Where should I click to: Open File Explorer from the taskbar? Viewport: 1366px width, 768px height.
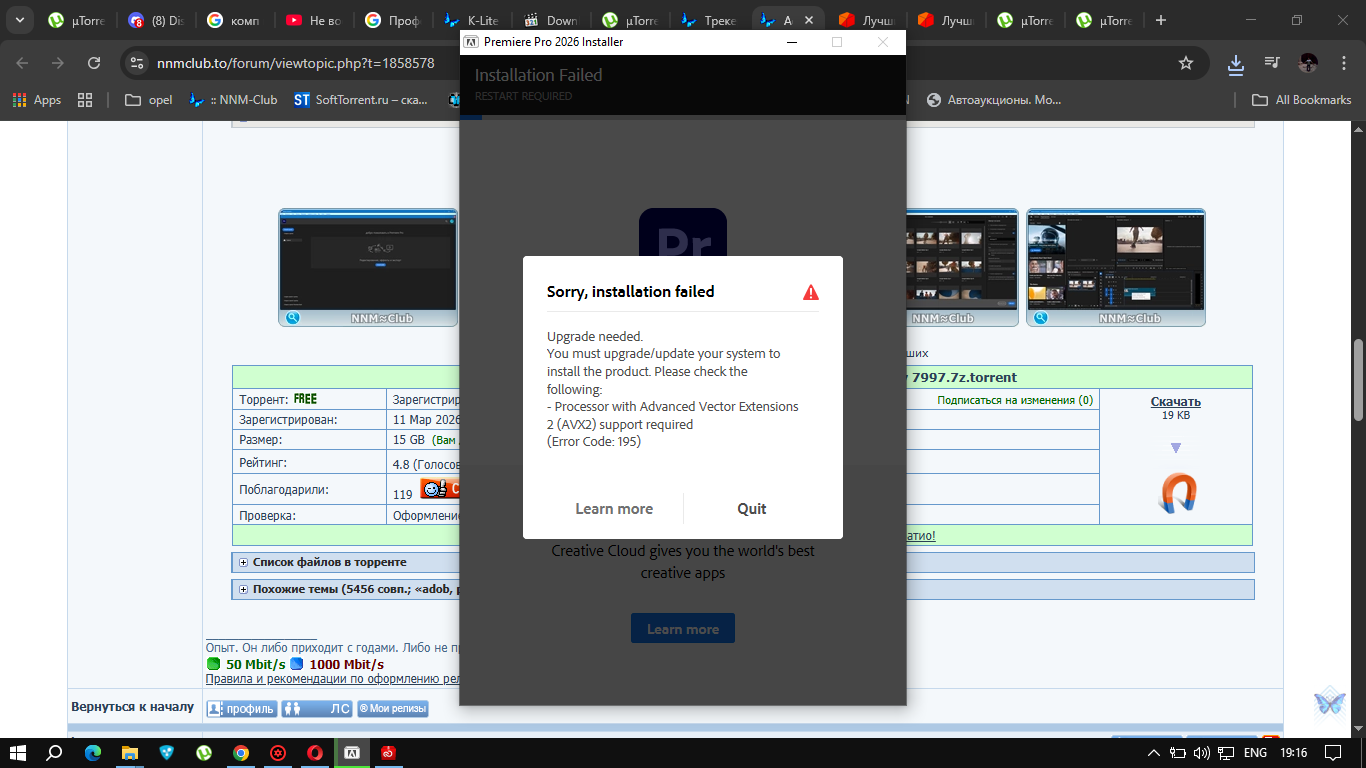[130, 752]
